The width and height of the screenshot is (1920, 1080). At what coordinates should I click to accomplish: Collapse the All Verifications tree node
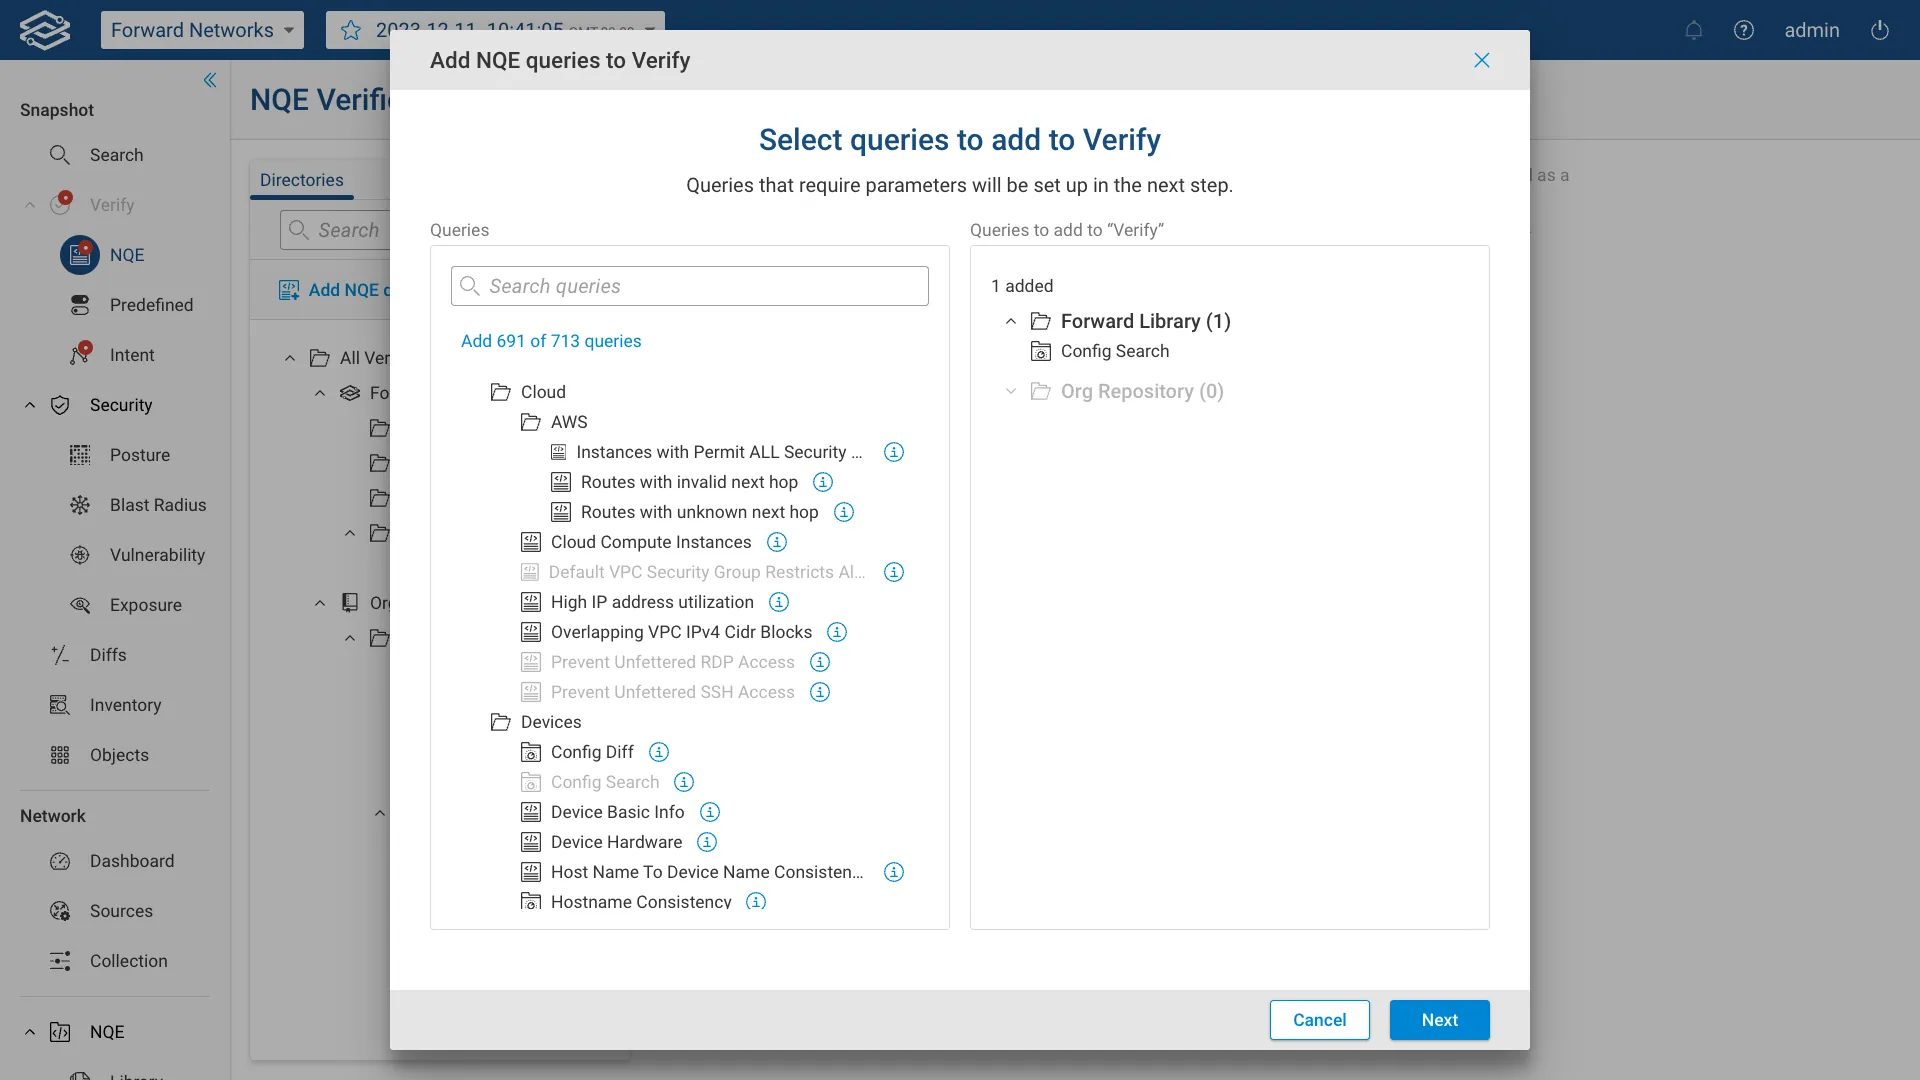pyautogui.click(x=290, y=358)
